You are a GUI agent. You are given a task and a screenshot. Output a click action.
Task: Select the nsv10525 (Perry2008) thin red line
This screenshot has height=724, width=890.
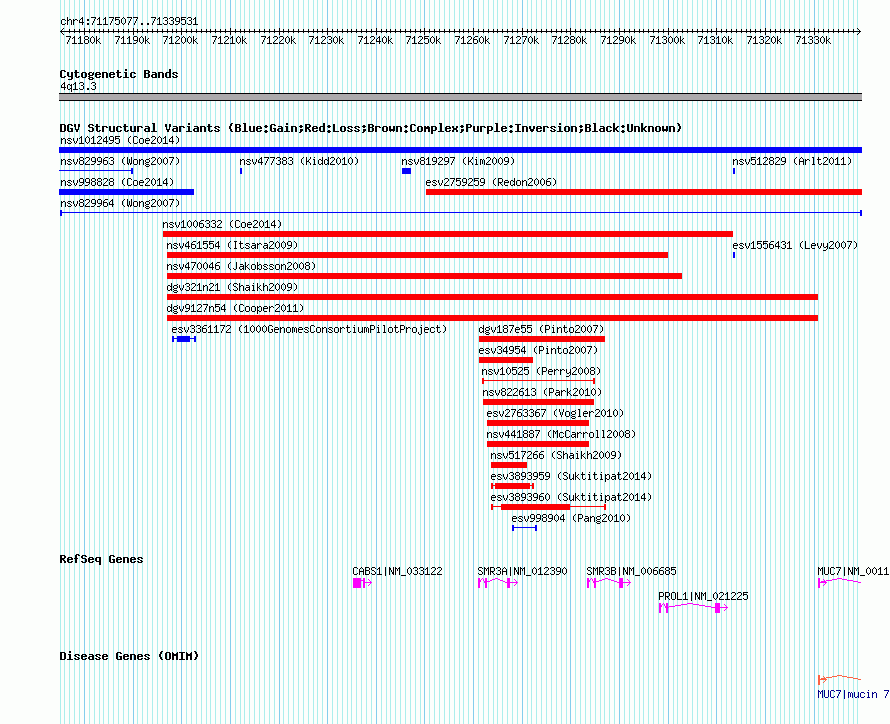pyautogui.click(x=539, y=381)
